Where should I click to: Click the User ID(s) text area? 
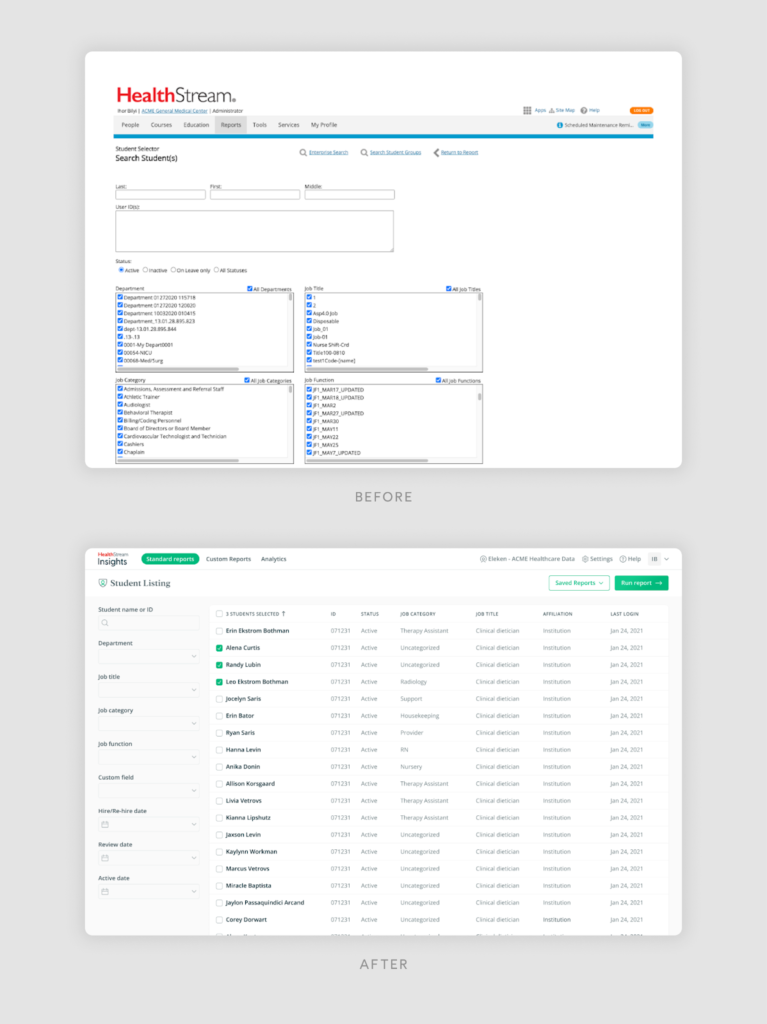[255, 231]
